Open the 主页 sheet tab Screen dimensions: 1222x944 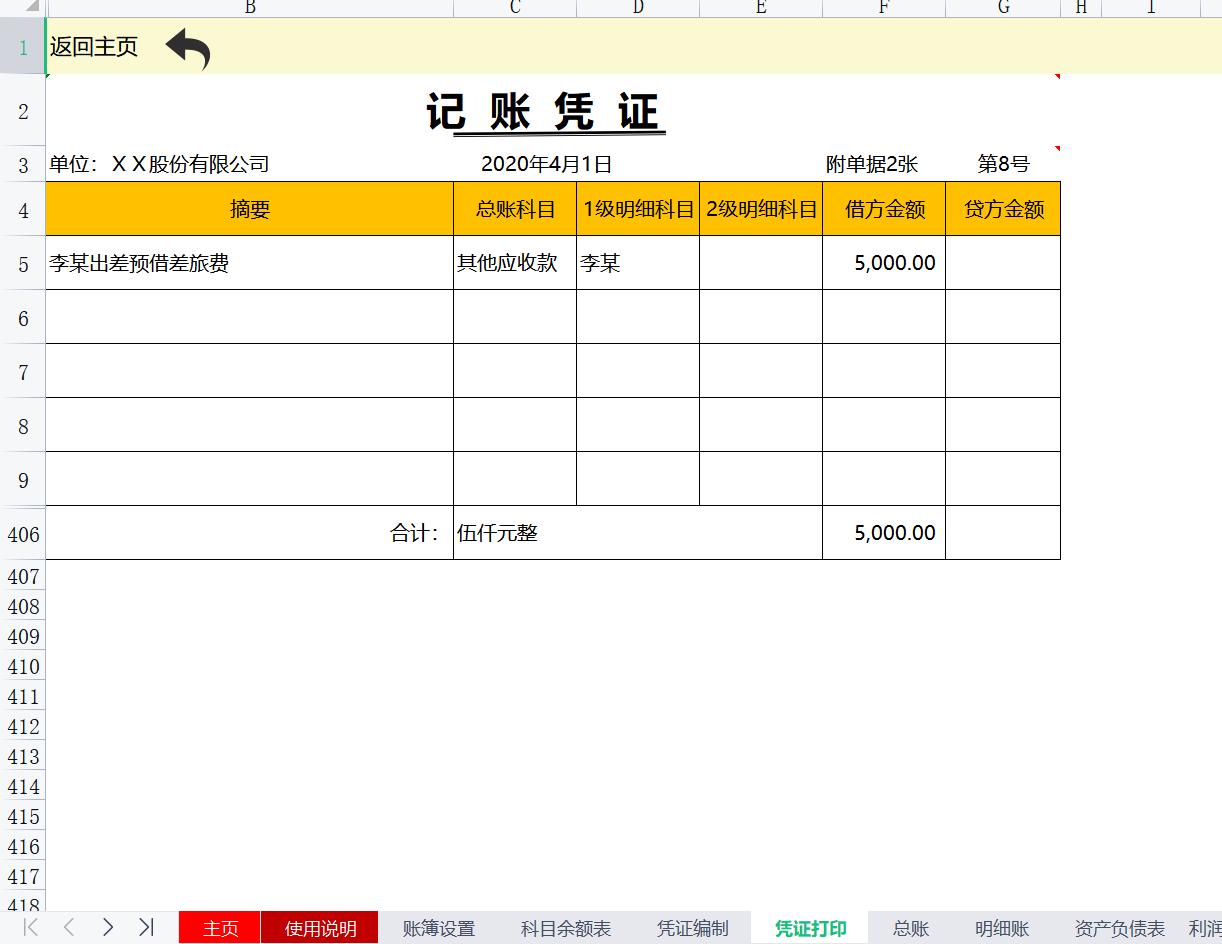click(x=218, y=928)
